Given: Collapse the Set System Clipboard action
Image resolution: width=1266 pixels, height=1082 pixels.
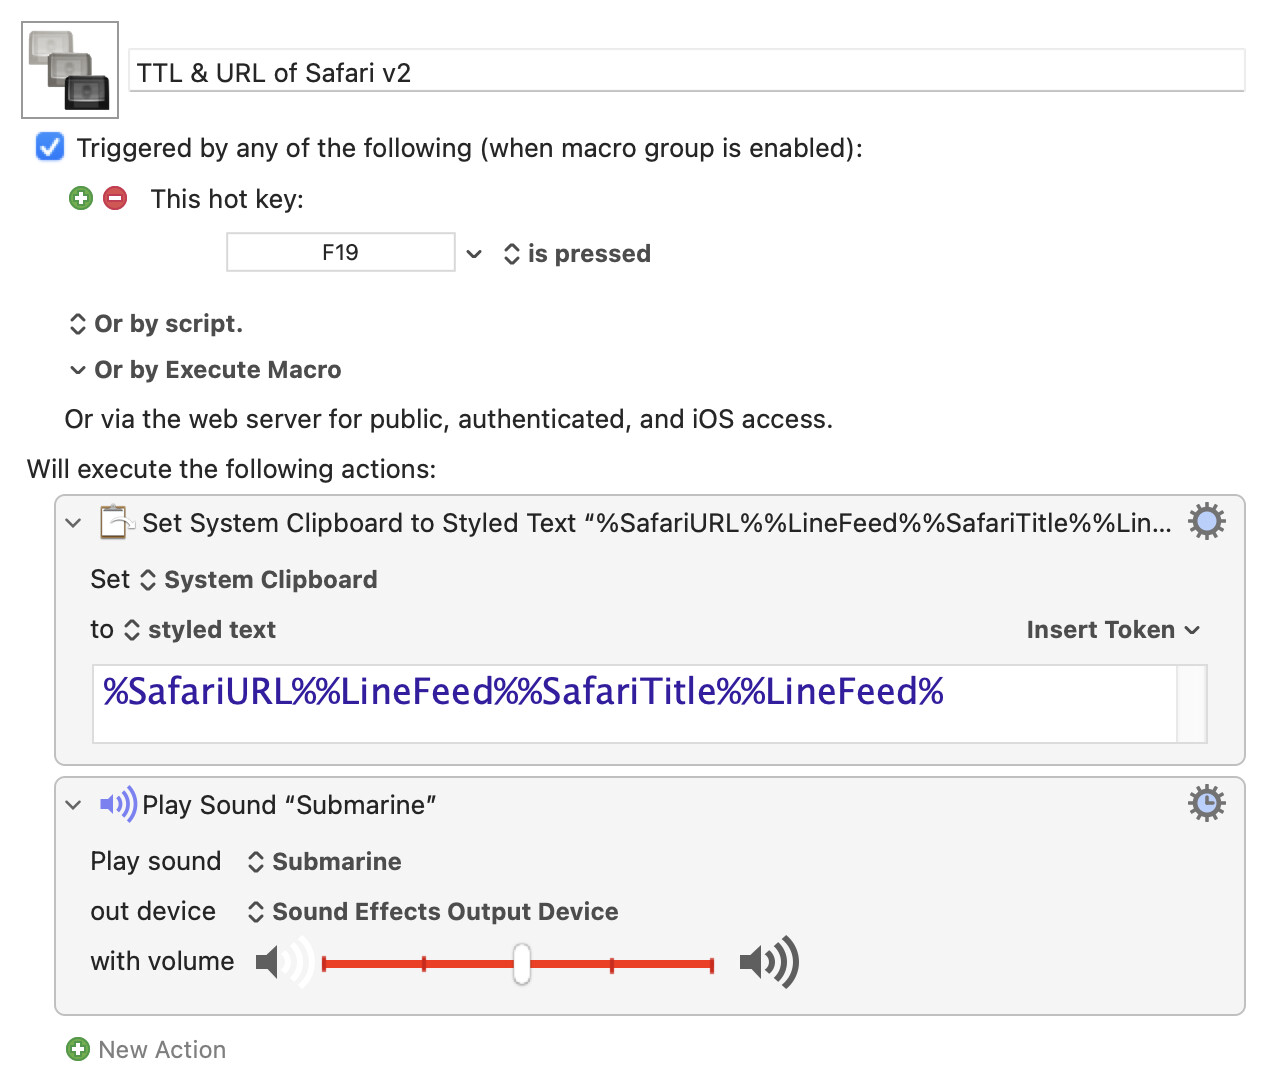Looking at the screenshot, I should point(73,523).
